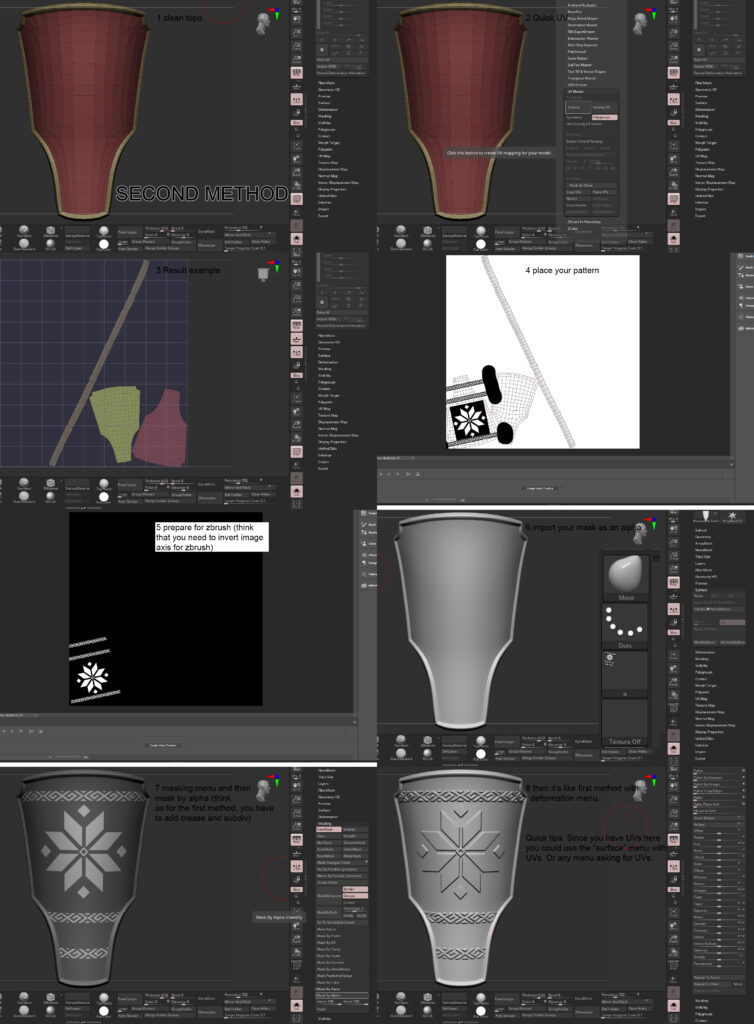Click Mask Changed Points dropdown in step 7
The width and height of the screenshot is (754, 1024).
click(342, 863)
